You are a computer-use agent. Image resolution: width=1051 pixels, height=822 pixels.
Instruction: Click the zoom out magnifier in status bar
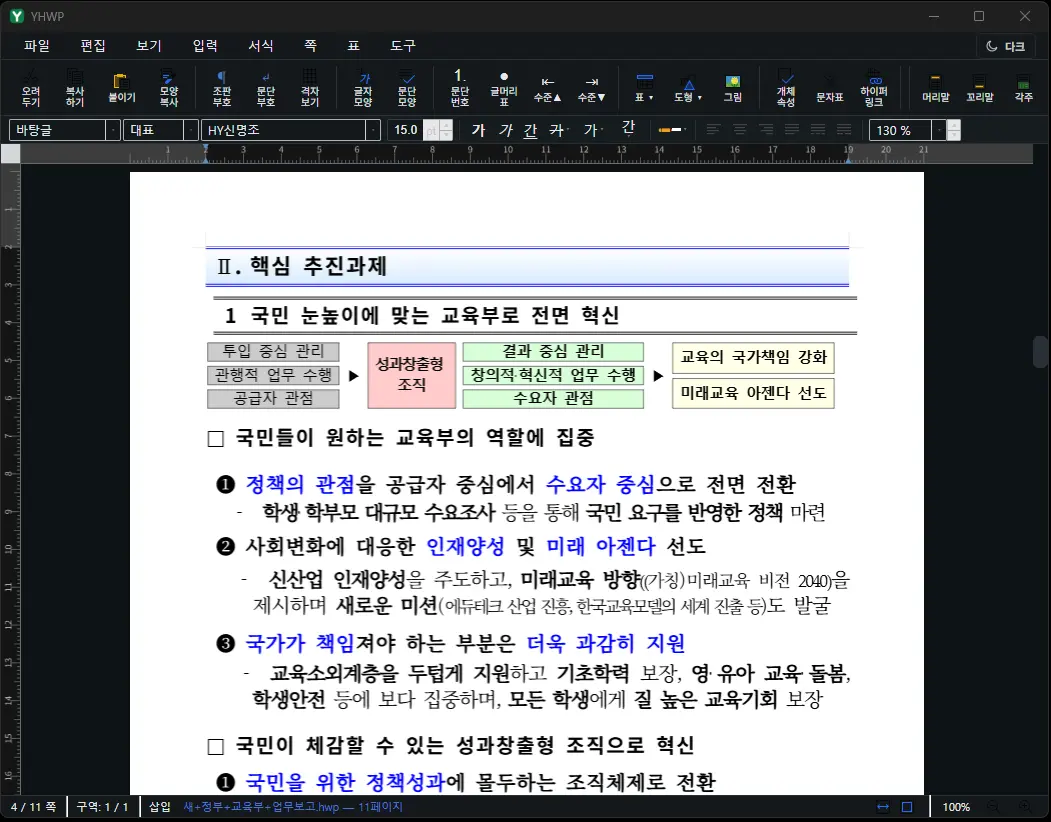coord(993,807)
